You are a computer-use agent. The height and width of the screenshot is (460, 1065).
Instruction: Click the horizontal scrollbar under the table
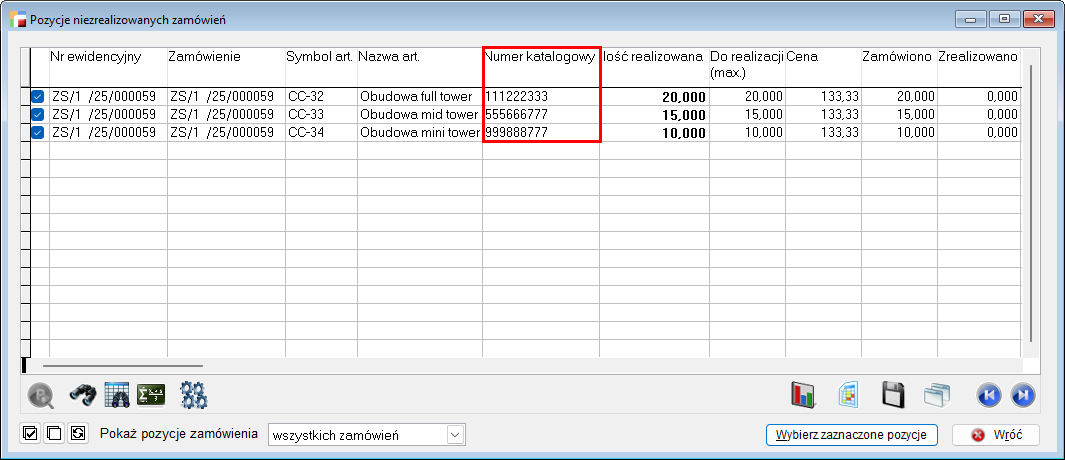pyautogui.click(x=122, y=367)
